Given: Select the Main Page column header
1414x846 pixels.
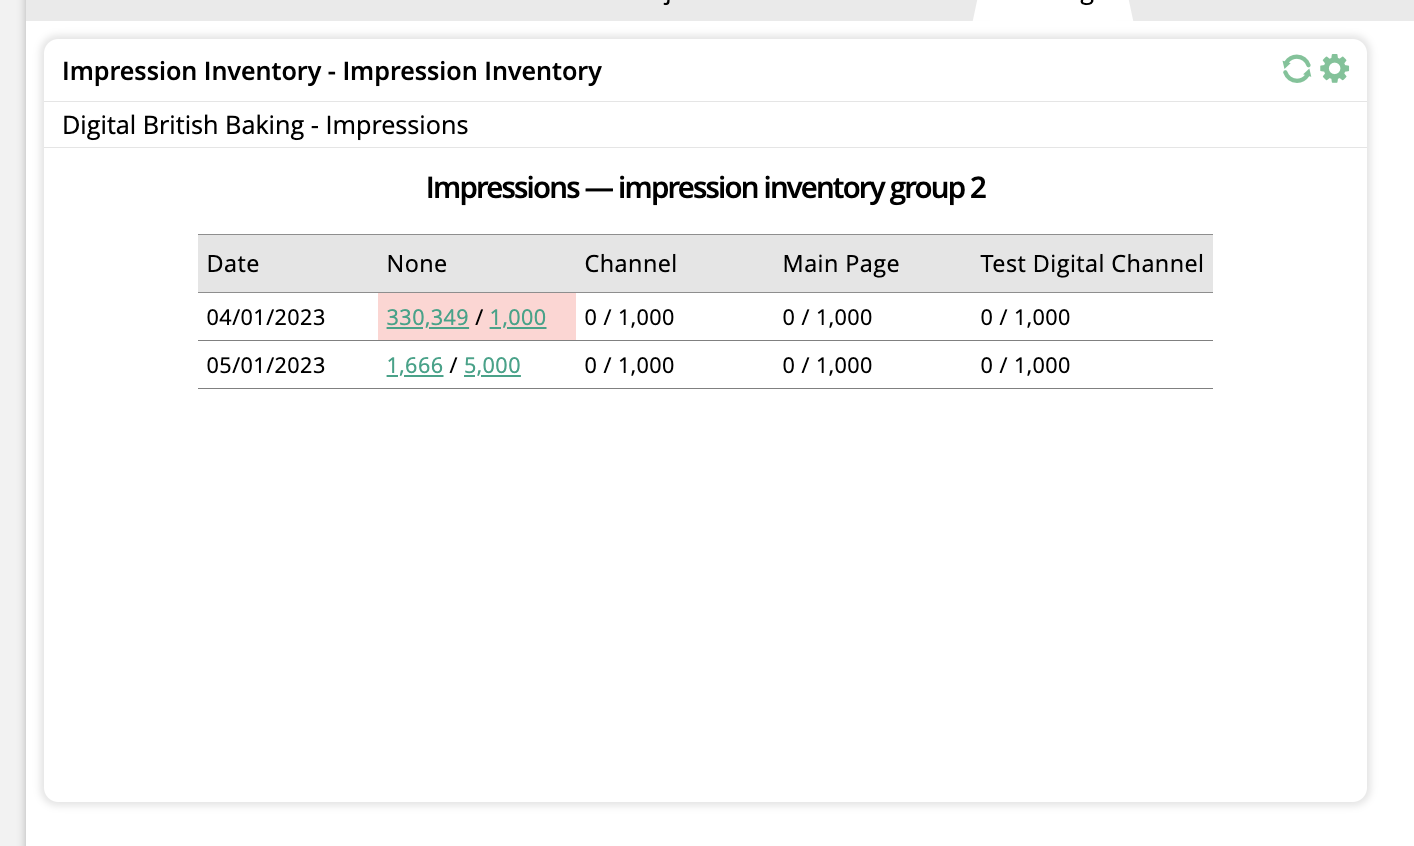Looking at the screenshot, I should 840,264.
